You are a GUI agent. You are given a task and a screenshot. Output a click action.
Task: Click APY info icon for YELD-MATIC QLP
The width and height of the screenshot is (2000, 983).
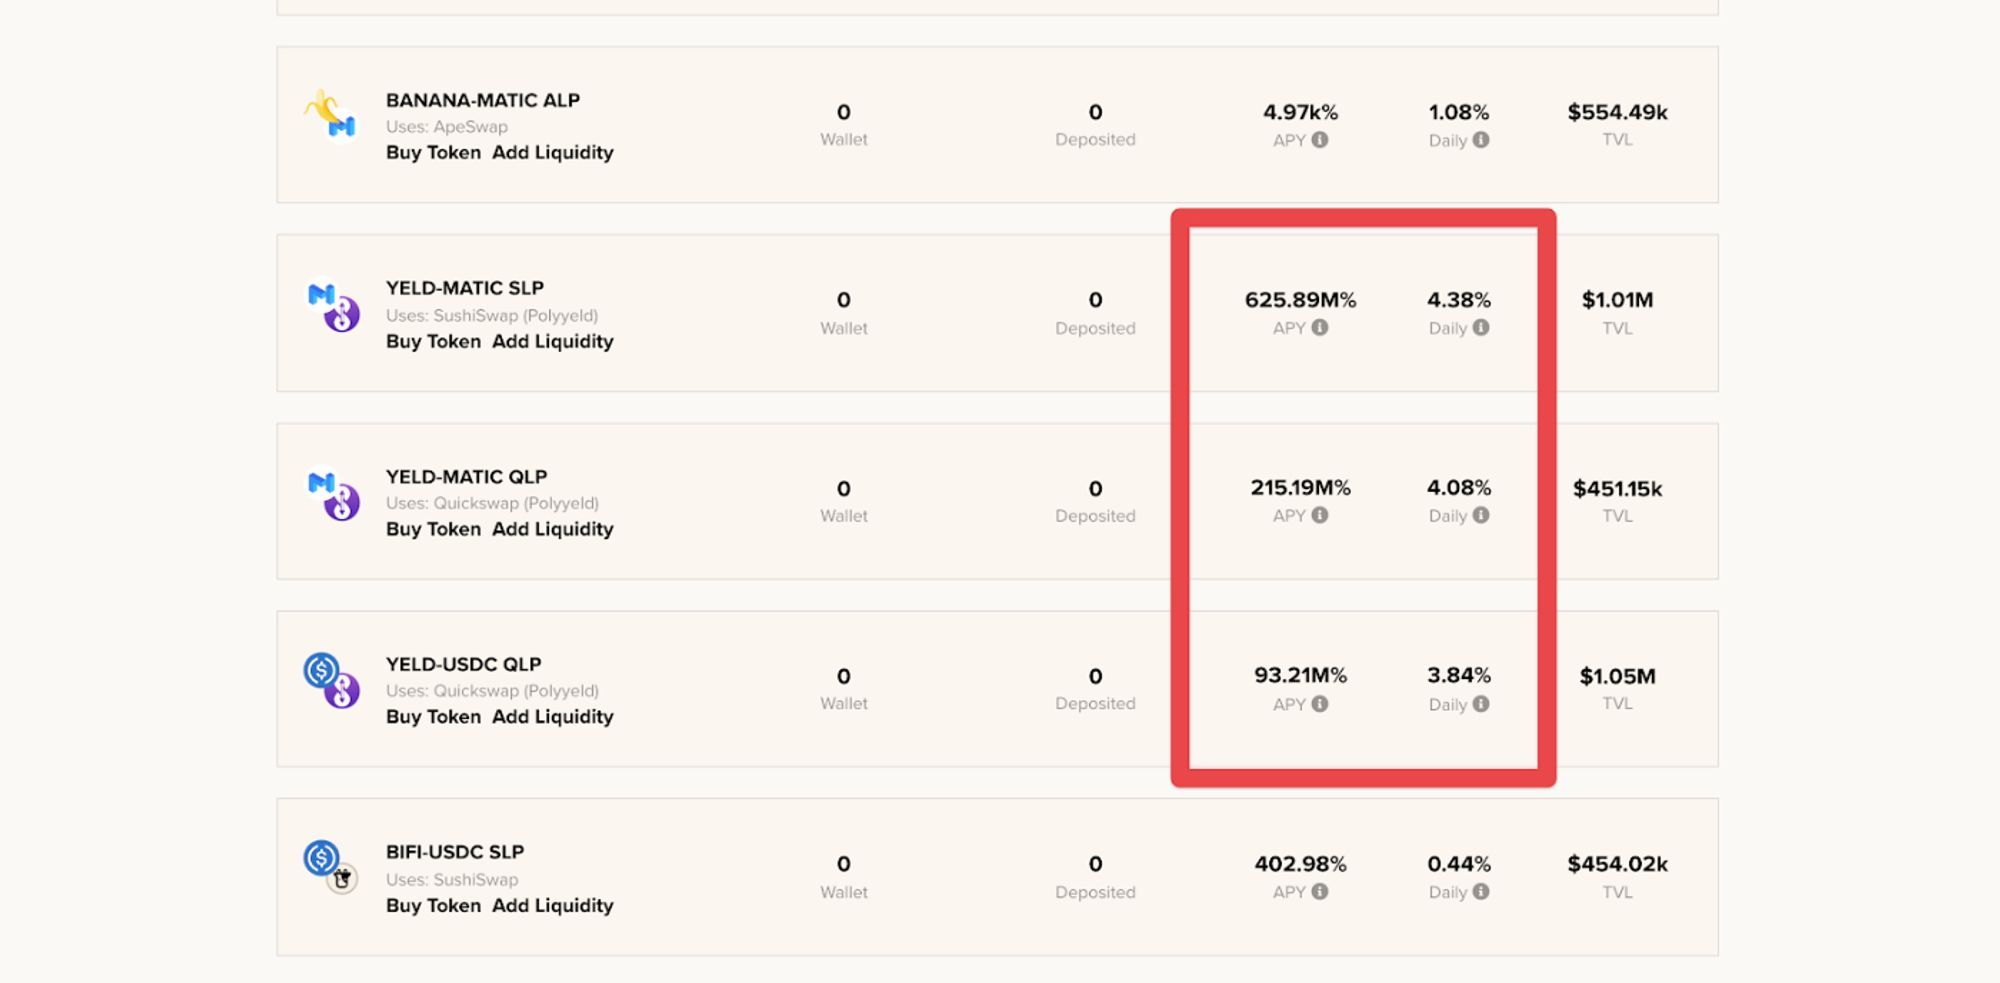pyautogui.click(x=1320, y=516)
